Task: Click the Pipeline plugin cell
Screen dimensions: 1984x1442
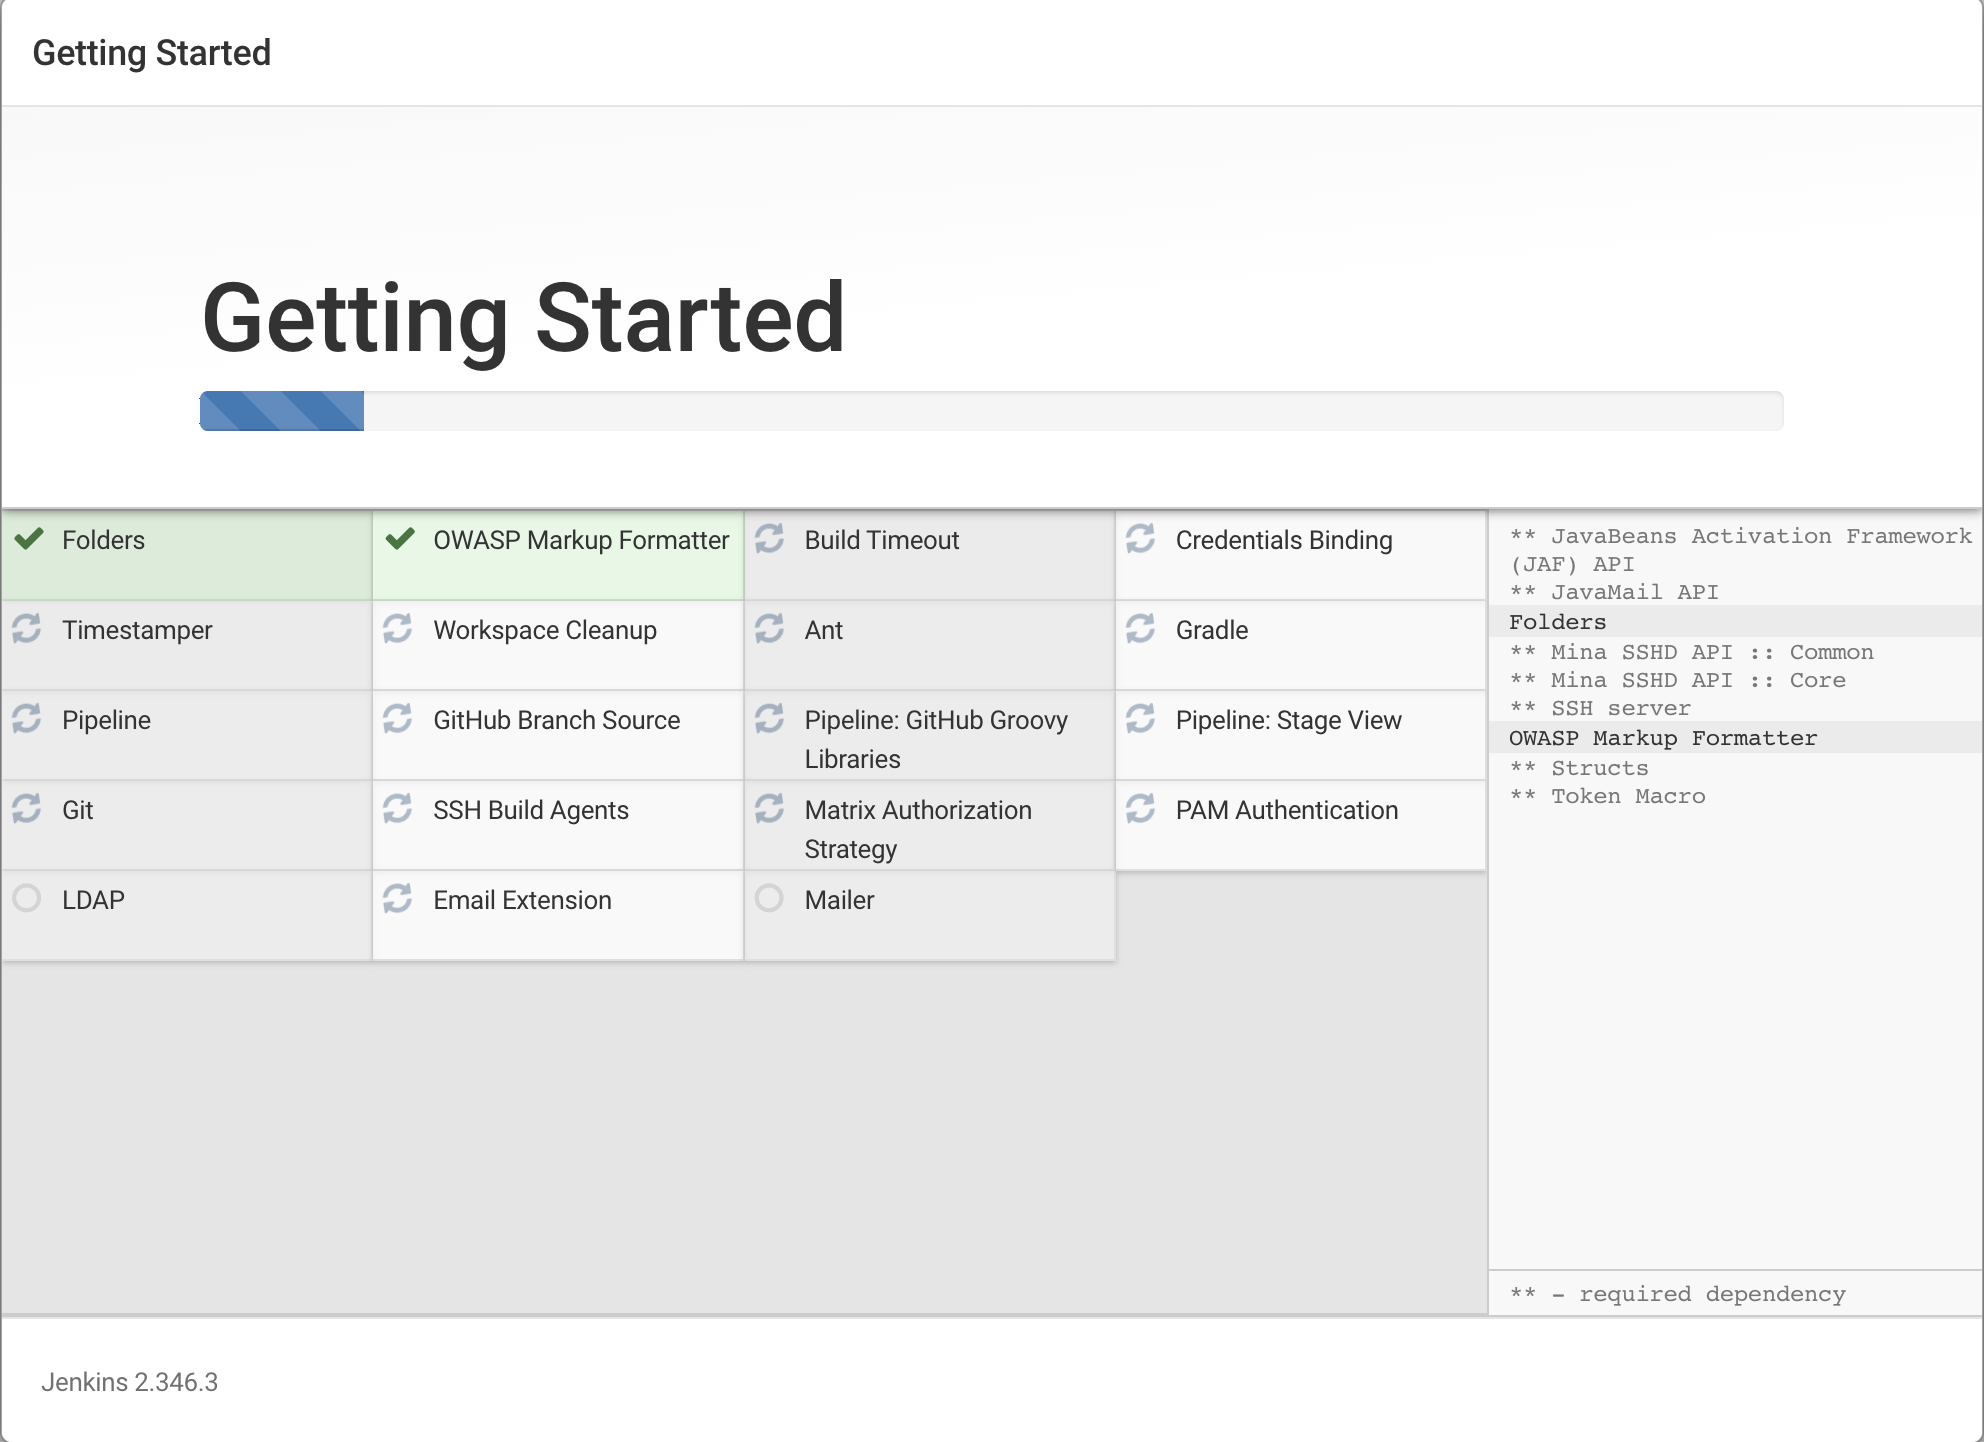Action: click(106, 720)
